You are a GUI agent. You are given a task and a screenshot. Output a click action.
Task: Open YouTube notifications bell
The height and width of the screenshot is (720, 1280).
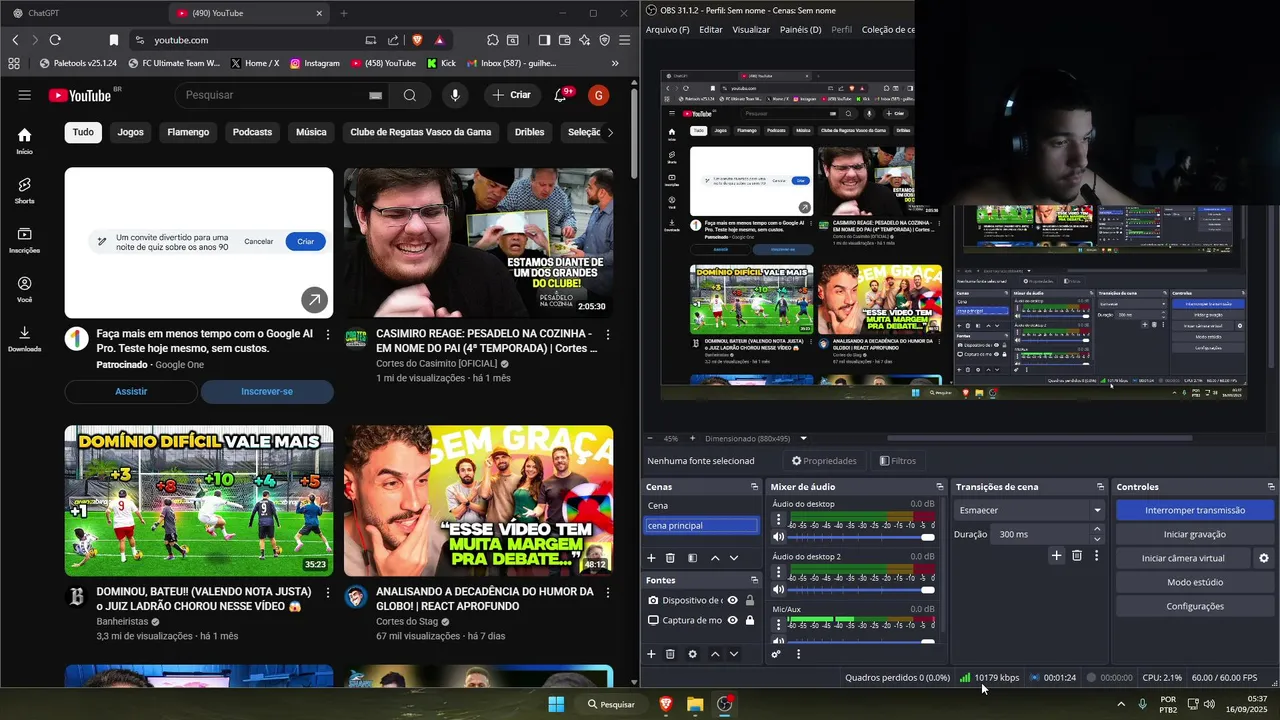(x=560, y=95)
